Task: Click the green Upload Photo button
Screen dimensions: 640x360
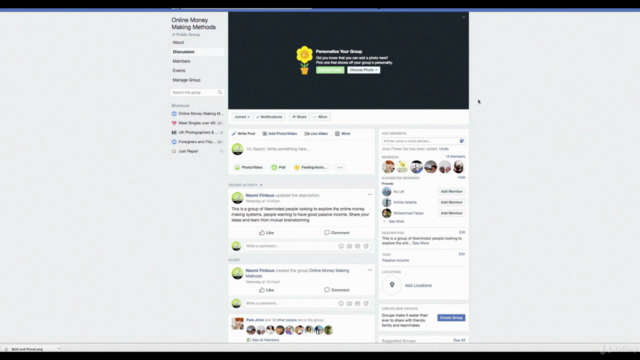Action: (x=330, y=70)
